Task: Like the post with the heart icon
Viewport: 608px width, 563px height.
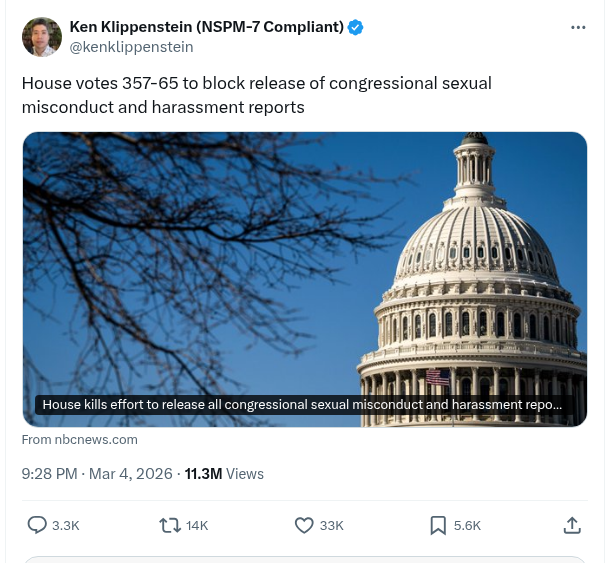Action: 304,525
